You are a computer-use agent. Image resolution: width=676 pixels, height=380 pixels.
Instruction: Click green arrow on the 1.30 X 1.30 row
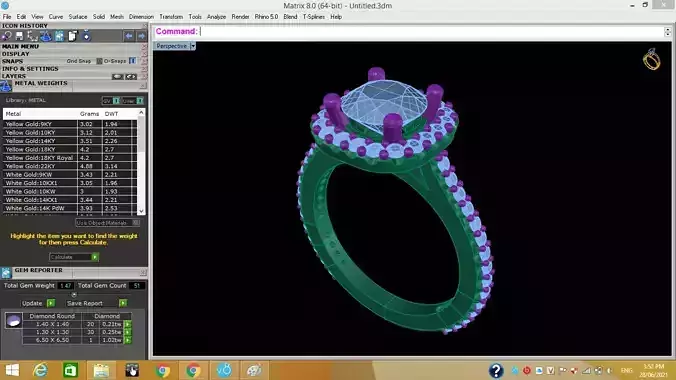point(128,332)
